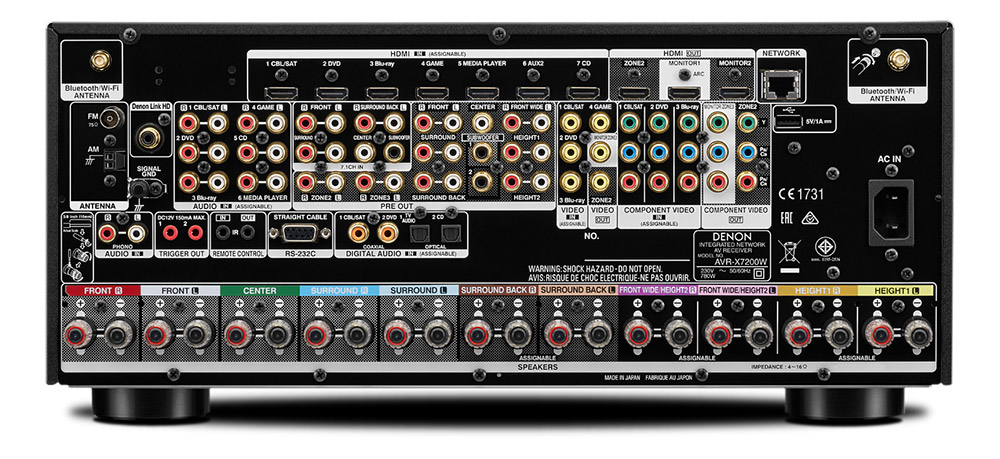This screenshot has height=459, width=1000.
Task: Click the coaxial 2 DVD digital input
Action: pyautogui.click(x=387, y=233)
